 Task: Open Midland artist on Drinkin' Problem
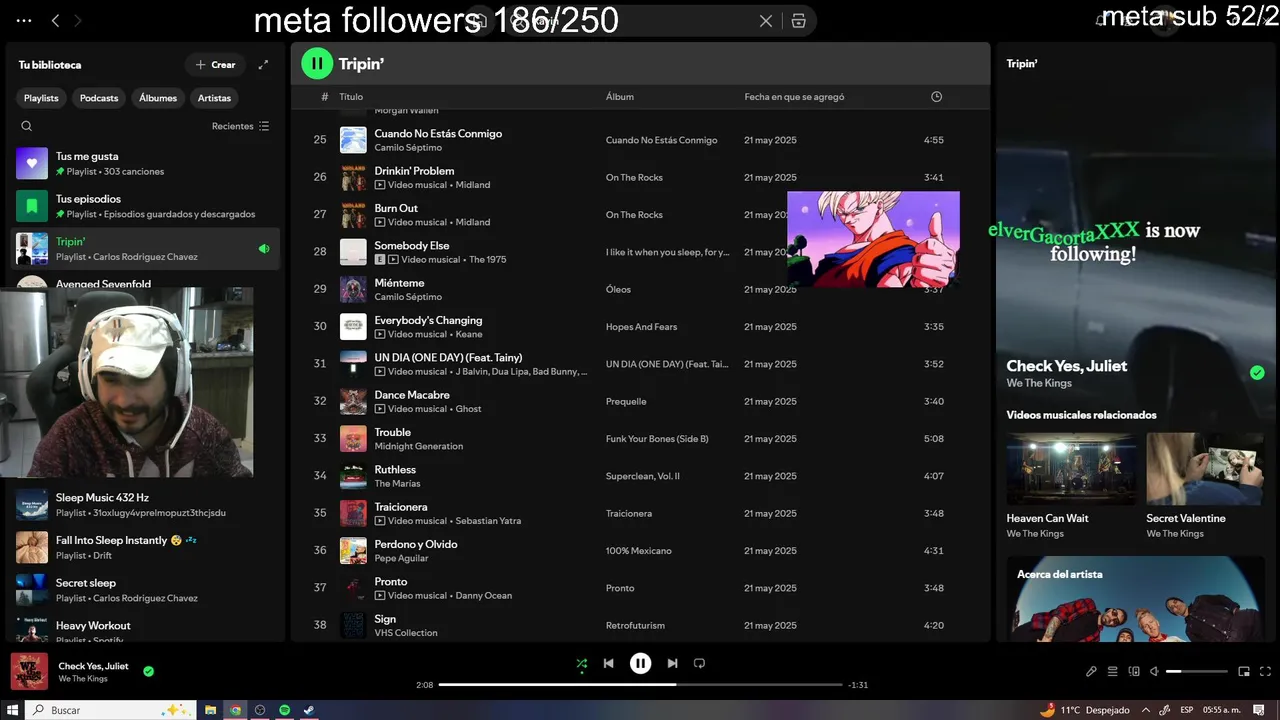(x=473, y=185)
